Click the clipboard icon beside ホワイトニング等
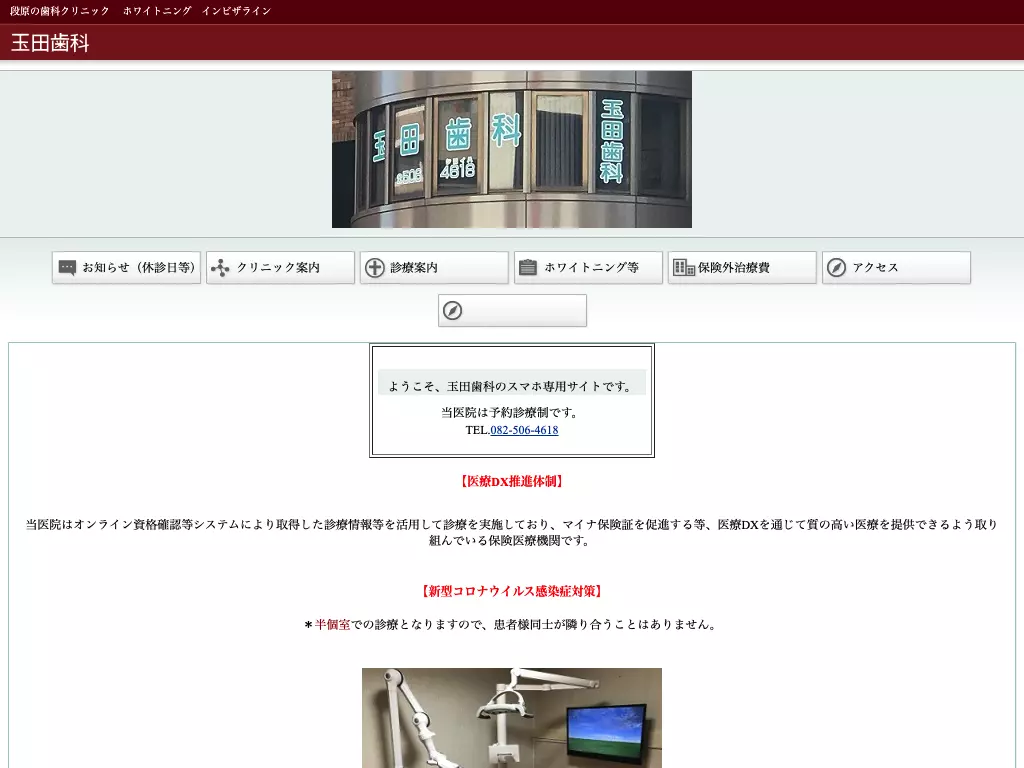 pyautogui.click(x=528, y=268)
